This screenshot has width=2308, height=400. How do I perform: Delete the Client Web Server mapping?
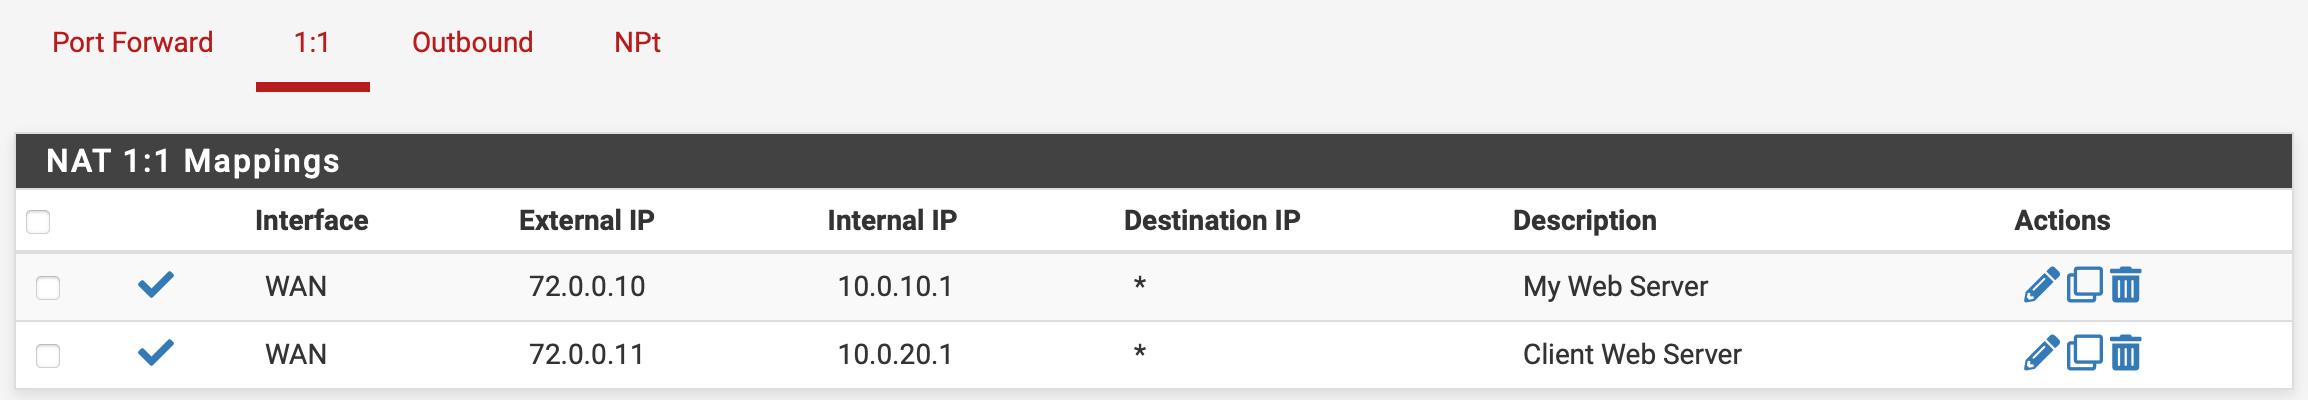(x=2126, y=353)
